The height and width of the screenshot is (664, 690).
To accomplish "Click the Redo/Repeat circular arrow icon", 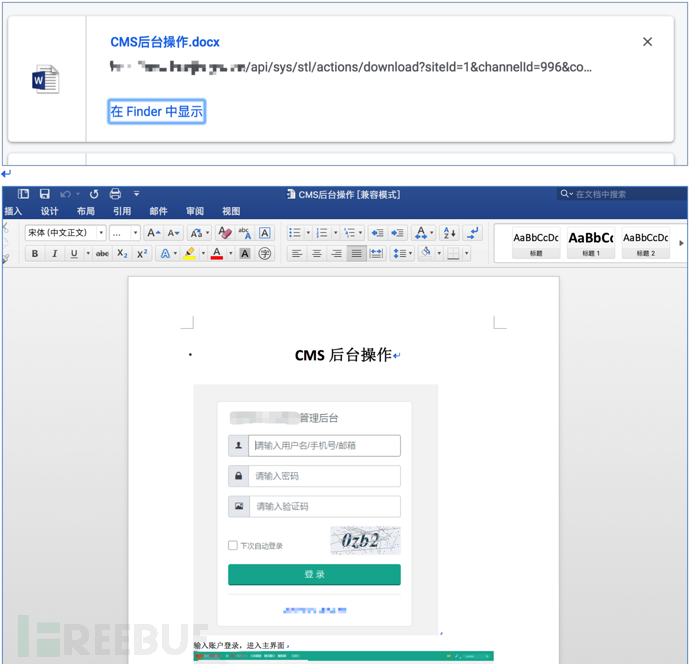I will pyautogui.click(x=94, y=194).
